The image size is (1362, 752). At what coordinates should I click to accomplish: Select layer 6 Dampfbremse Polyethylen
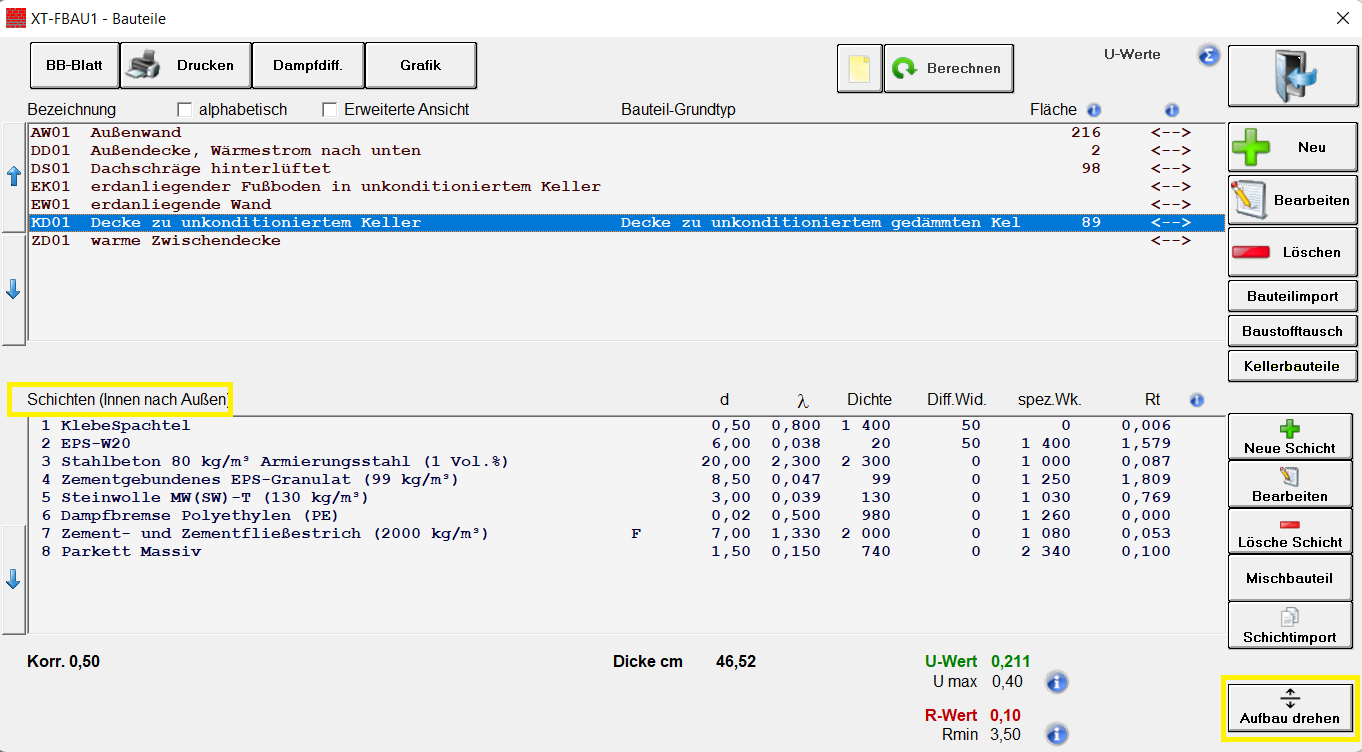(627, 516)
